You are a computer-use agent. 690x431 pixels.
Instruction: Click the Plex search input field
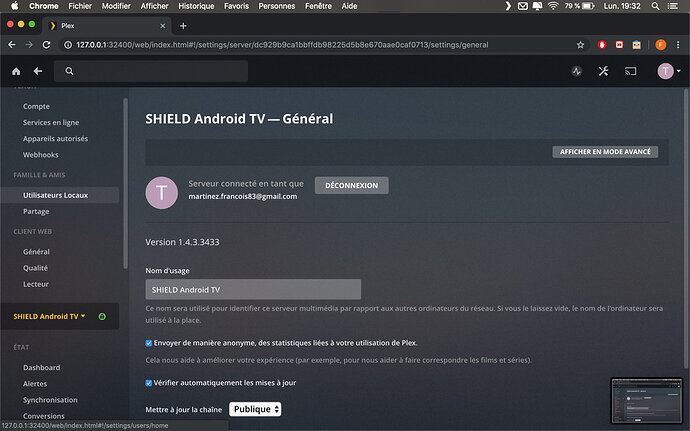[151, 71]
